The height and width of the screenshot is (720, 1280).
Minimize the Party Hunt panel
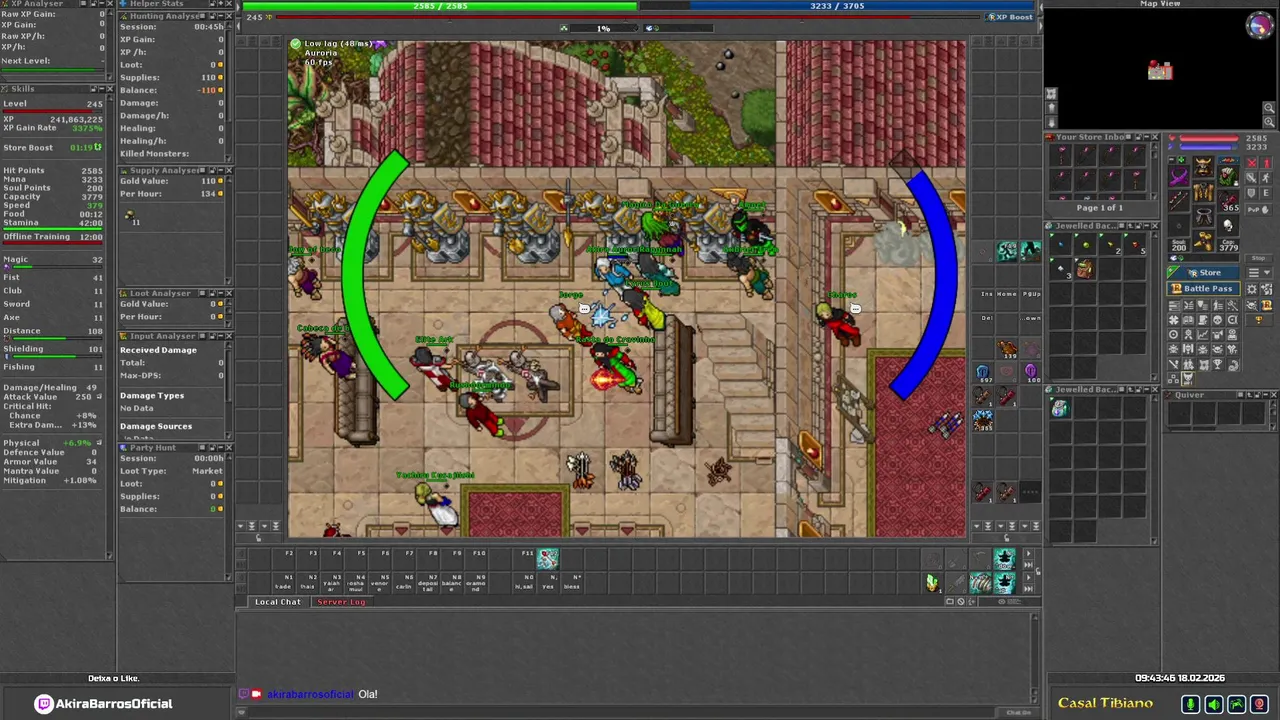point(220,447)
